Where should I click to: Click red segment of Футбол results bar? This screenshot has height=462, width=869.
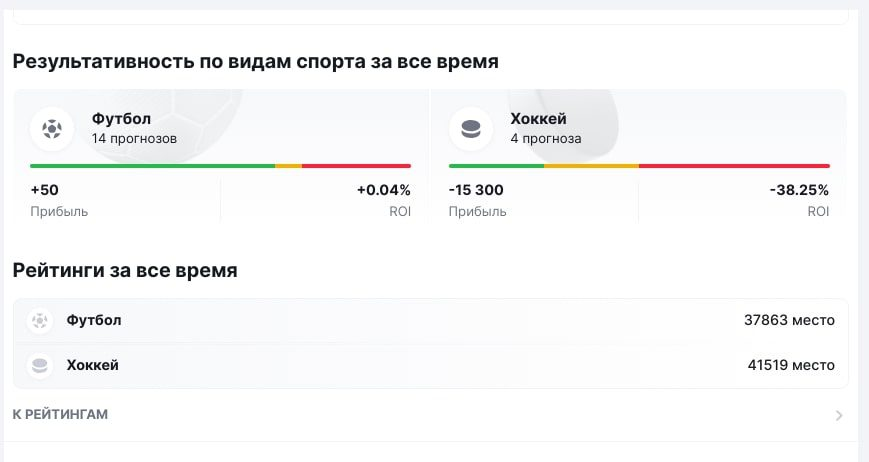pos(356,166)
